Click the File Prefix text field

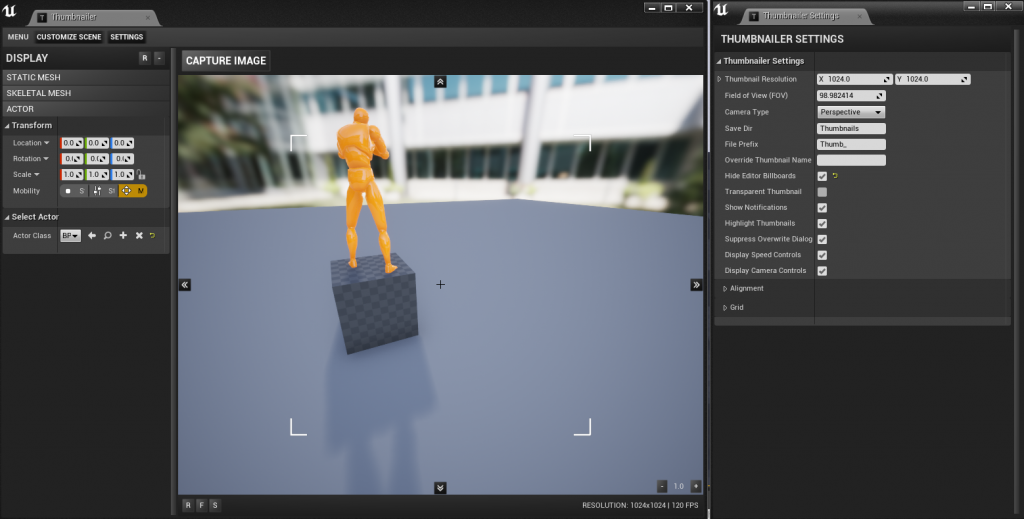pyautogui.click(x=851, y=144)
